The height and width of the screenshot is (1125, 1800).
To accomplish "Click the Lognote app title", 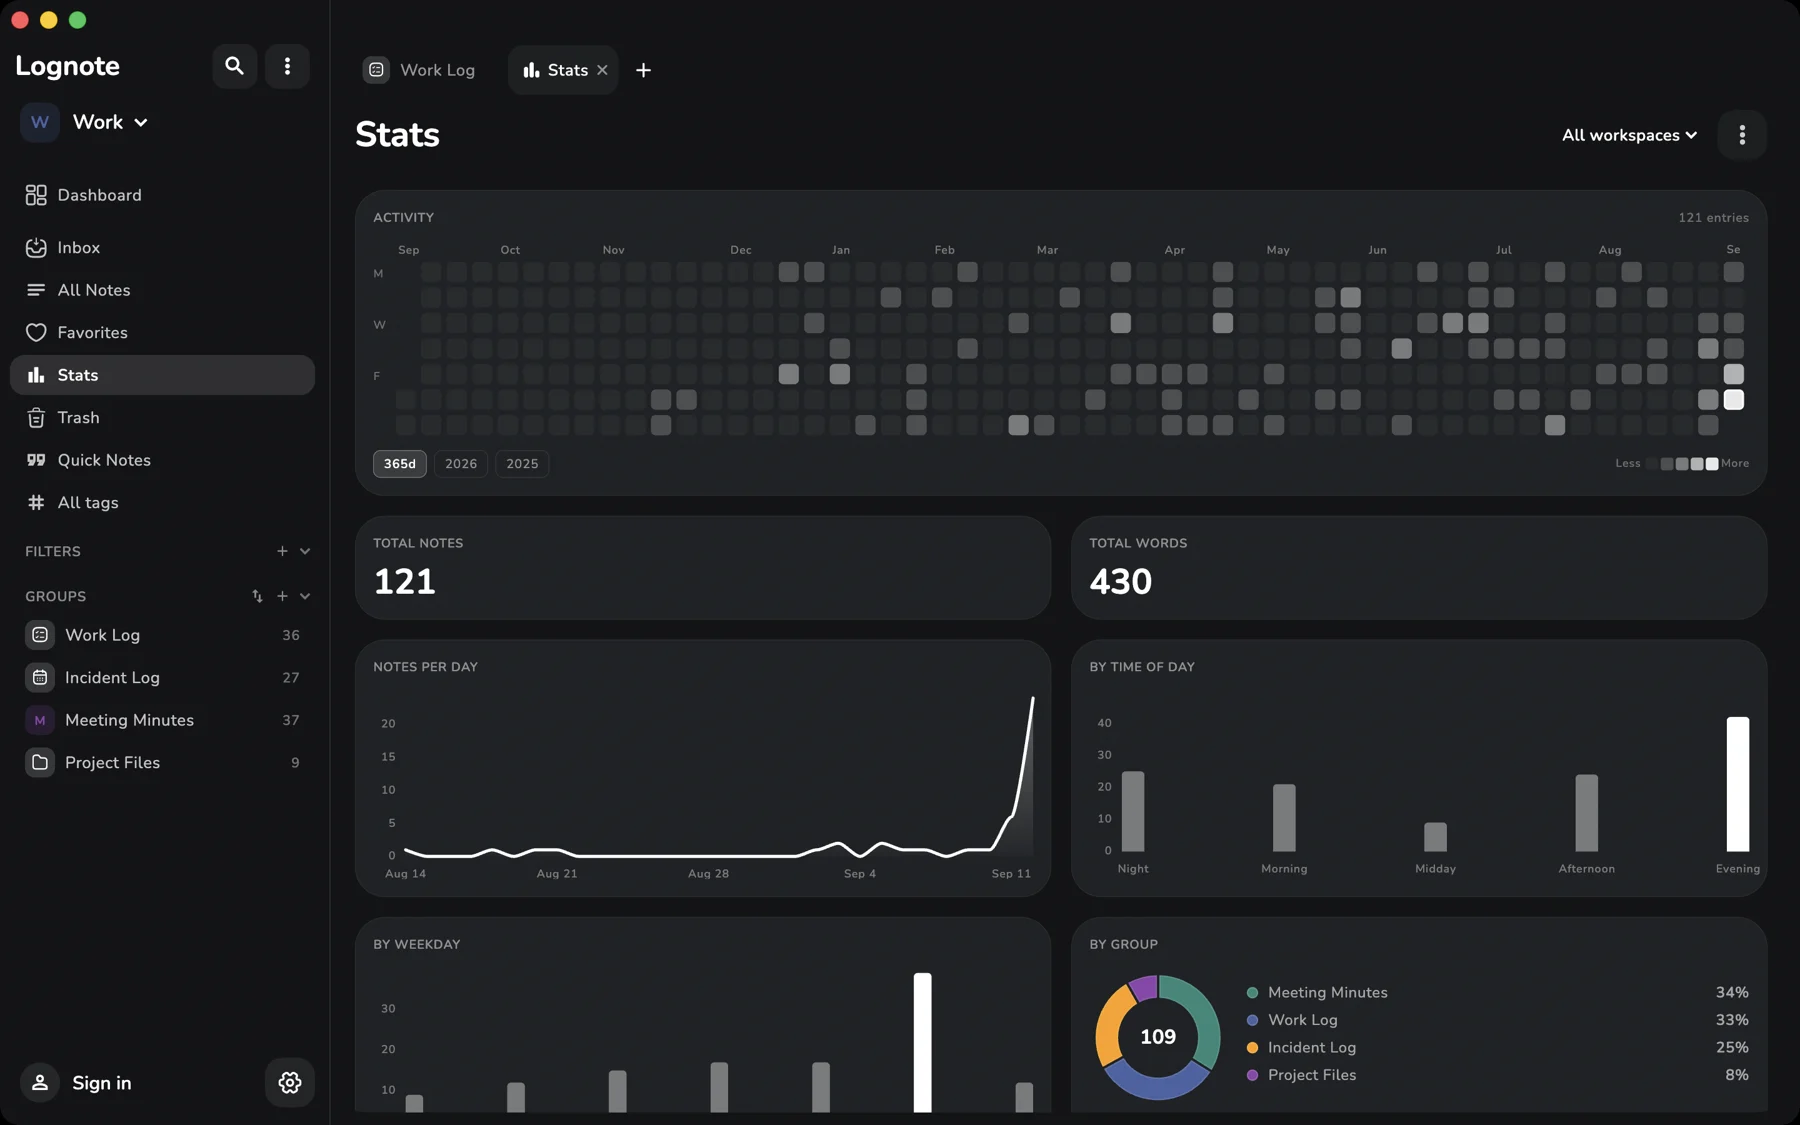I will tap(67, 66).
